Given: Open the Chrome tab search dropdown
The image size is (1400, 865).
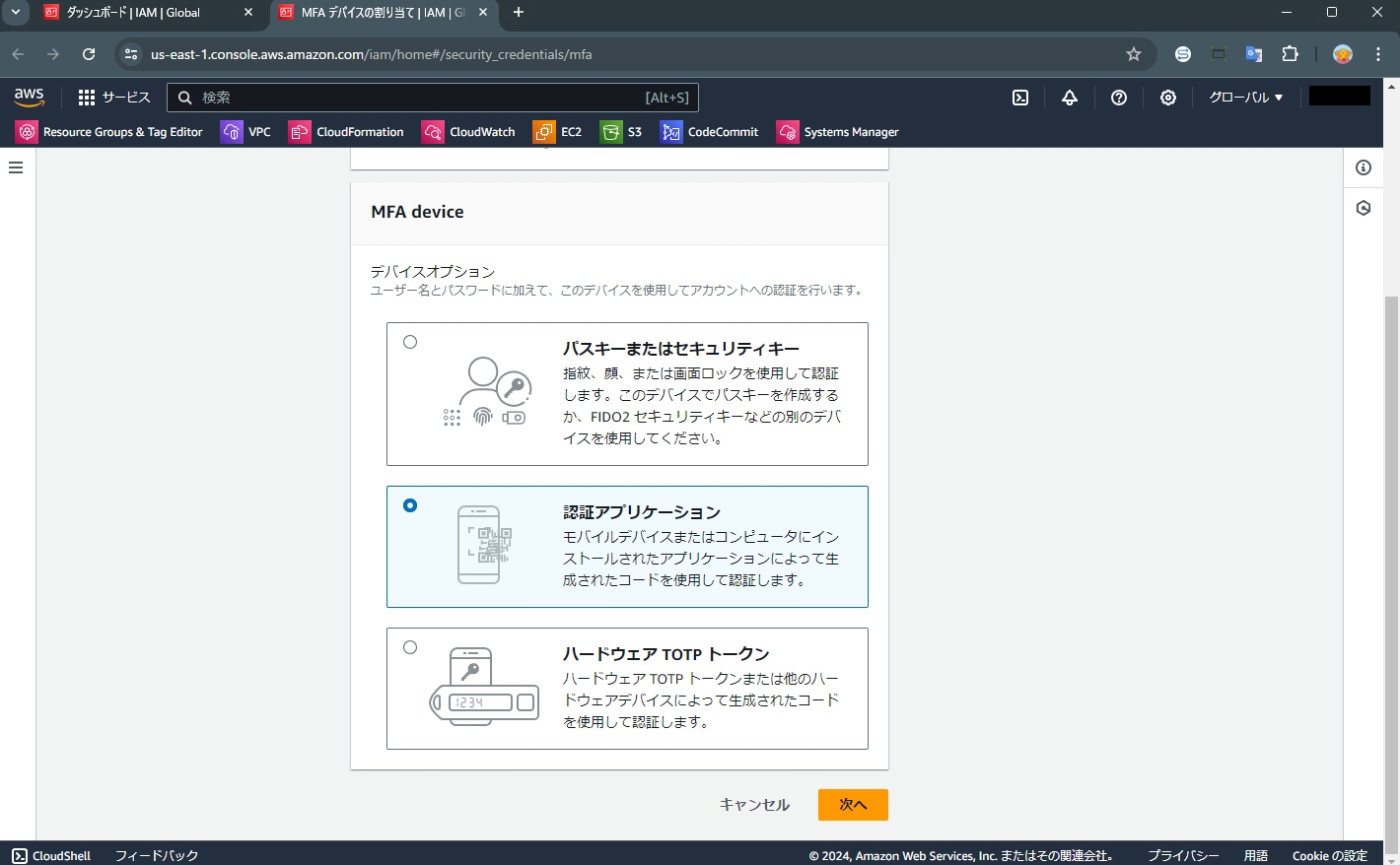Looking at the screenshot, I should [x=14, y=12].
